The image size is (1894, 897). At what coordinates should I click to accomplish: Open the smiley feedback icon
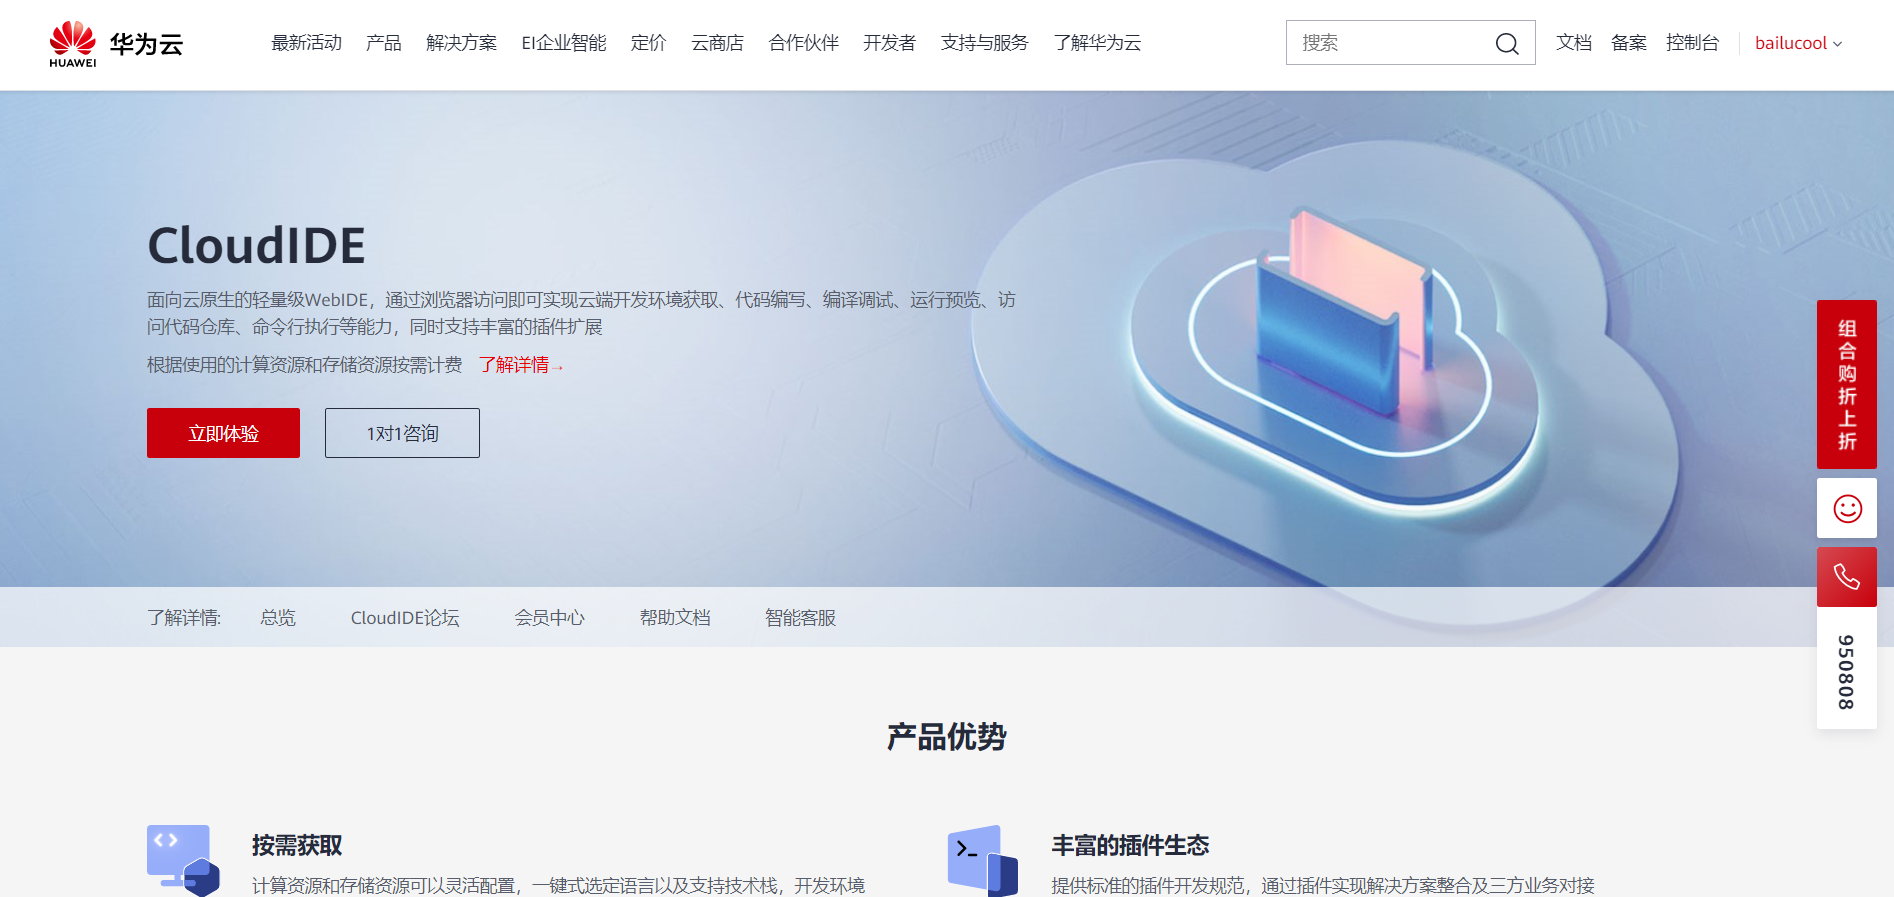(1847, 509)
